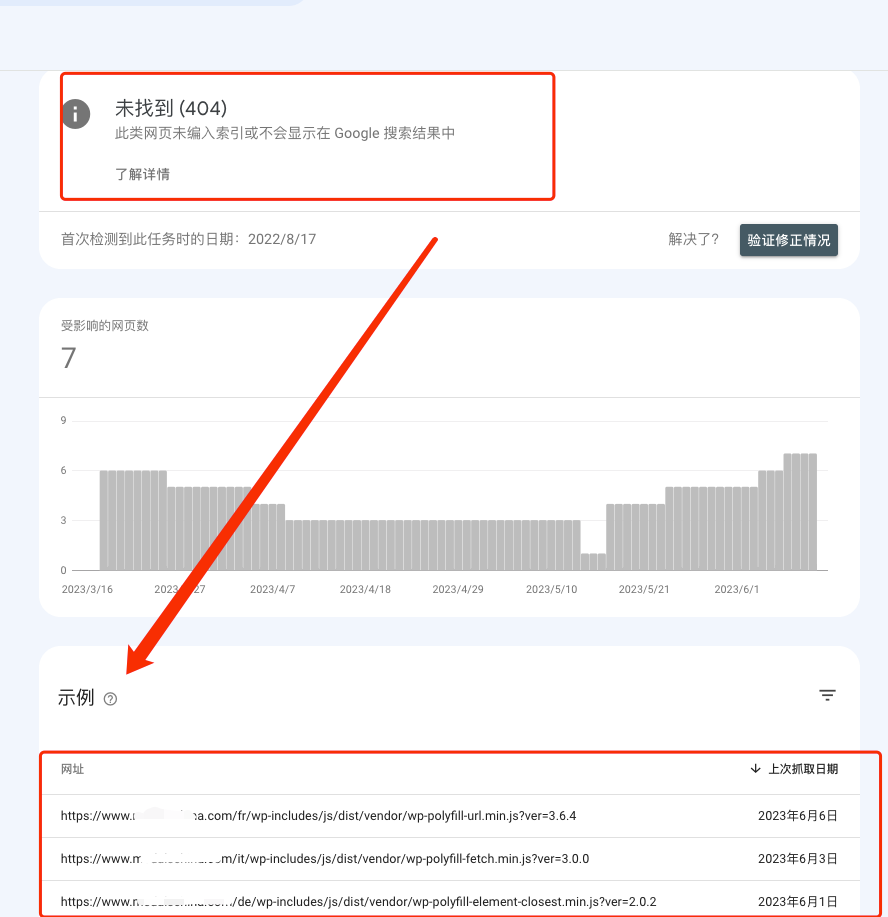Click the 示例 section heading
The image size is (888, 917).
click(76, 698)
